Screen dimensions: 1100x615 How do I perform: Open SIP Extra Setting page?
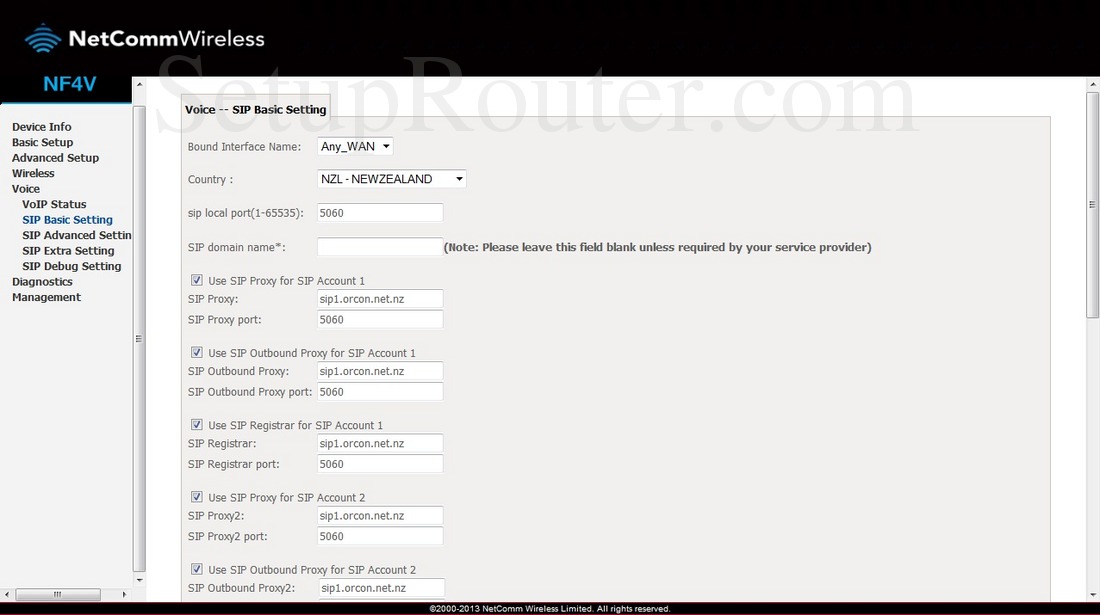click(68, 251)
